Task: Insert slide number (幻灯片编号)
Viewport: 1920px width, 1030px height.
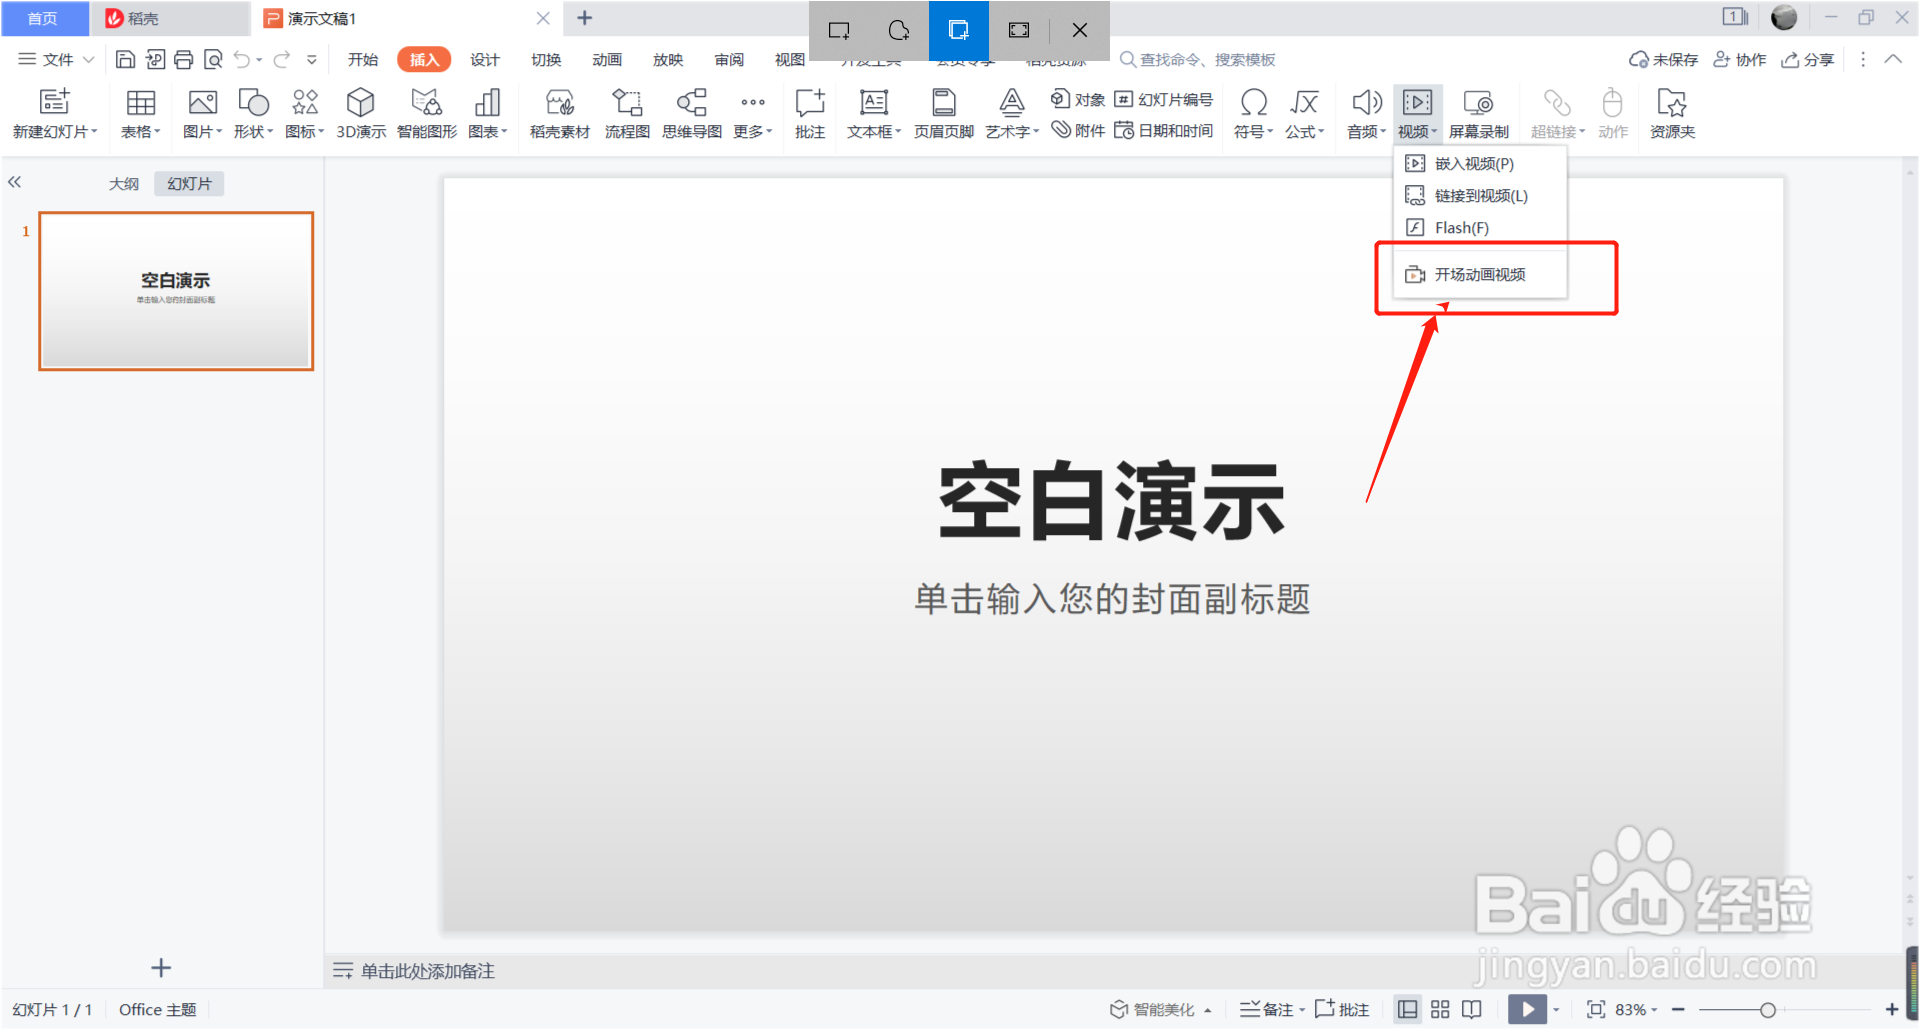Action: tap(1163, 99)
